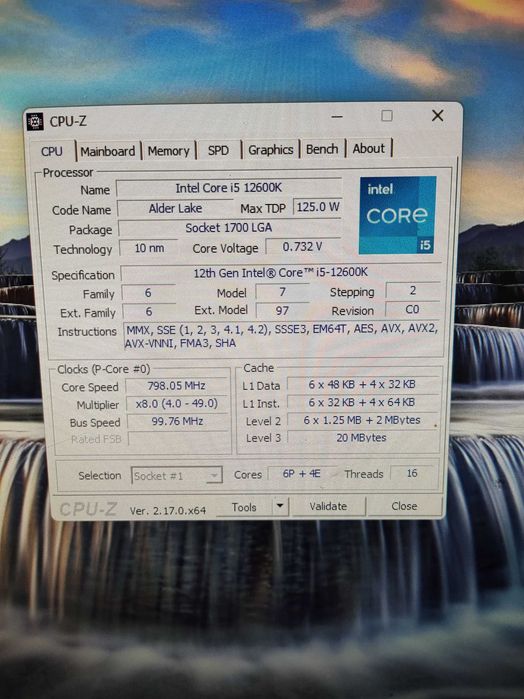Click the Level 3 value 20 MBytes
The image size is (524, 699).
point(362,438)
